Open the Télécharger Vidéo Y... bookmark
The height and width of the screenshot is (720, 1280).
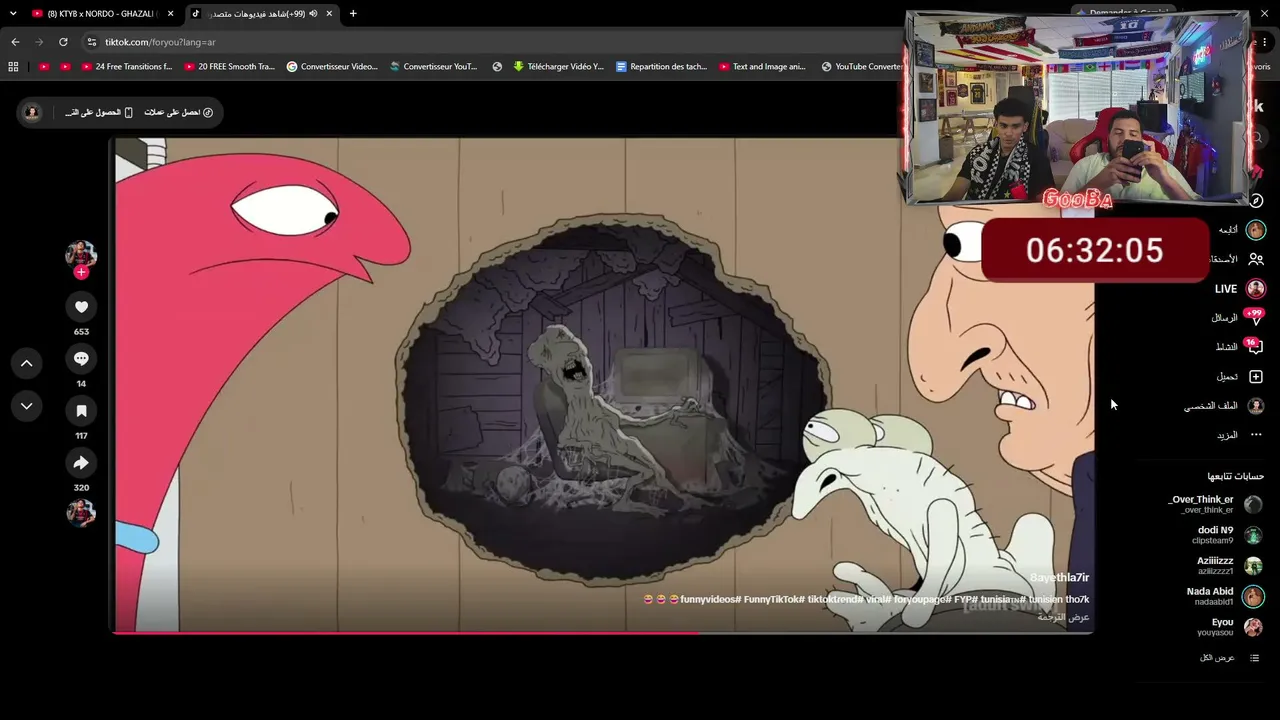click(x=559, y=67)
